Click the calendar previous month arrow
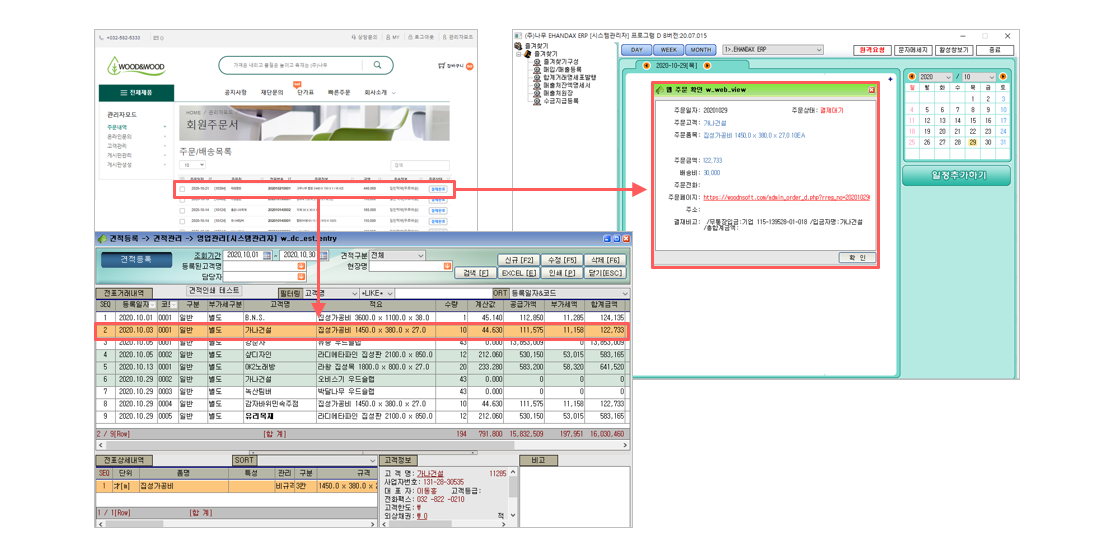Viewport: 1105px width, 554px height. point(912,76)
